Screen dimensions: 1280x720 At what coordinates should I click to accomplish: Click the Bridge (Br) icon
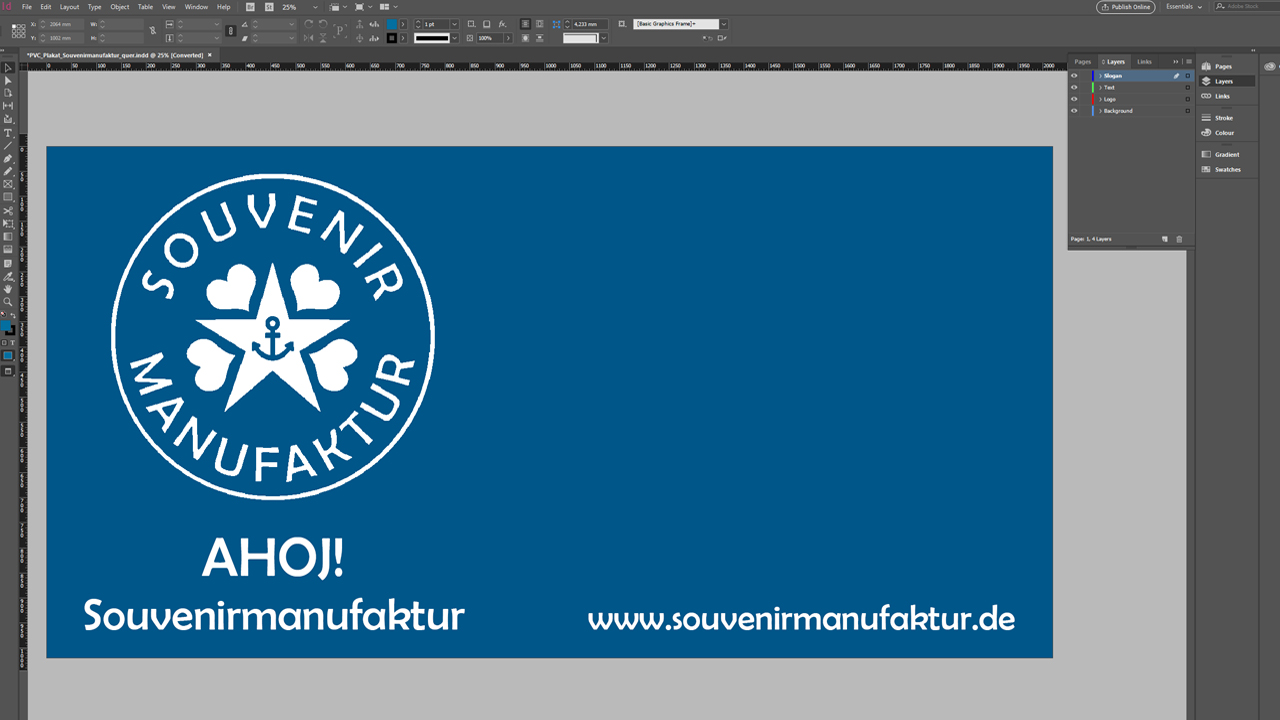tap(250, 7)
